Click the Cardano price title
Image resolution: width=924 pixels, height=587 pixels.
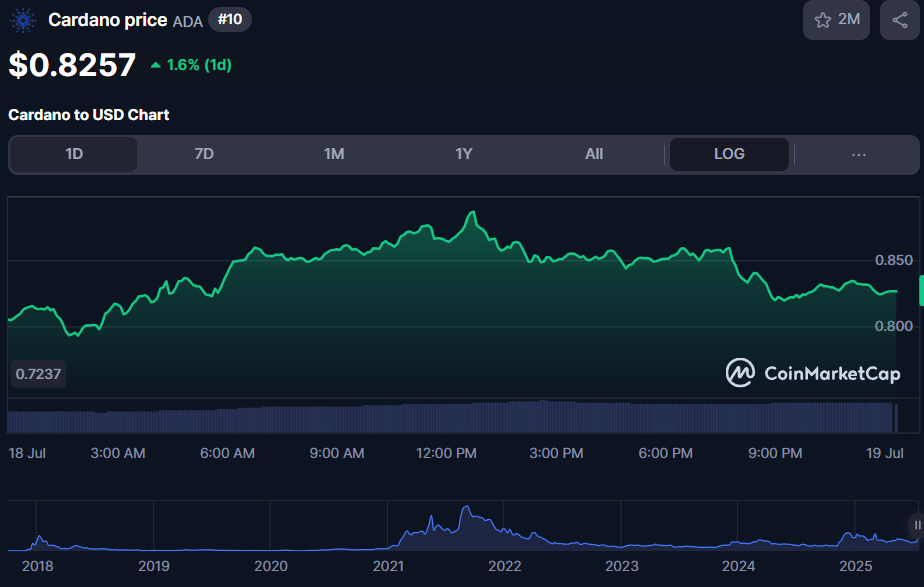(x=108, y=20)
